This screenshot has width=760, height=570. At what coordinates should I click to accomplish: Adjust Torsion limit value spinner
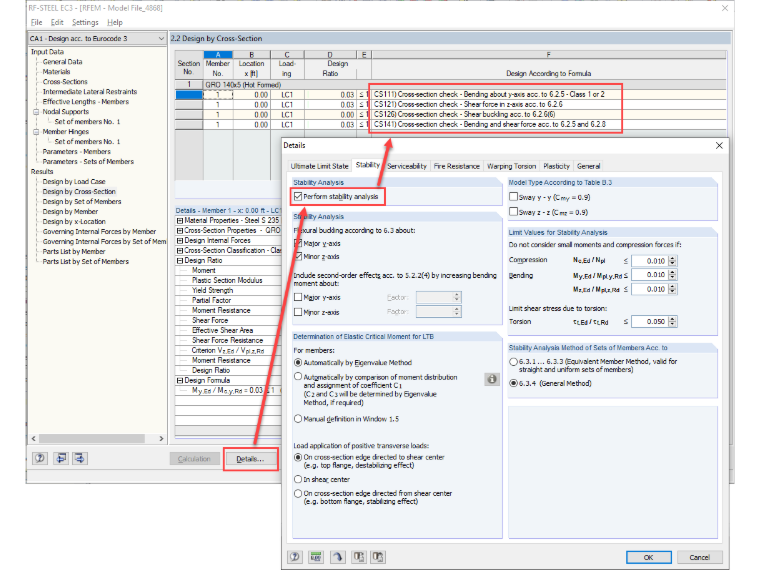pos(672,321)
